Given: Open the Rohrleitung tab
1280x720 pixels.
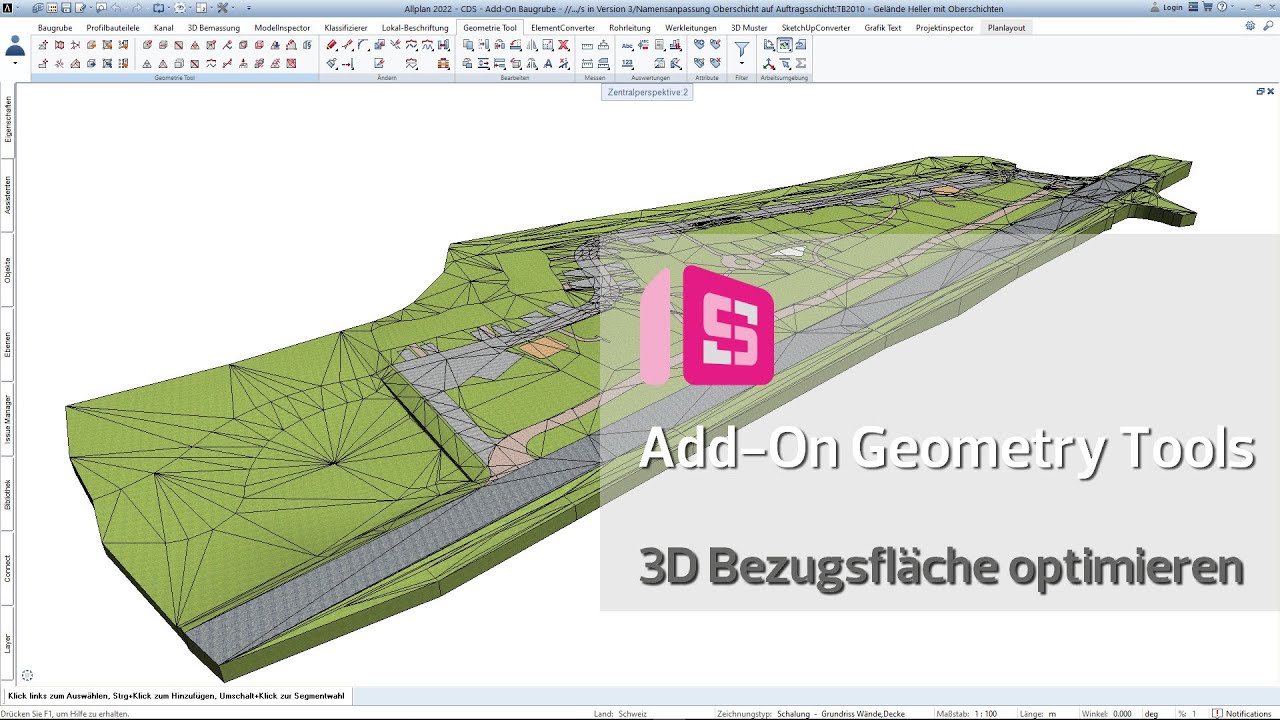Looking at the screenshot, I should pos(630,27).
